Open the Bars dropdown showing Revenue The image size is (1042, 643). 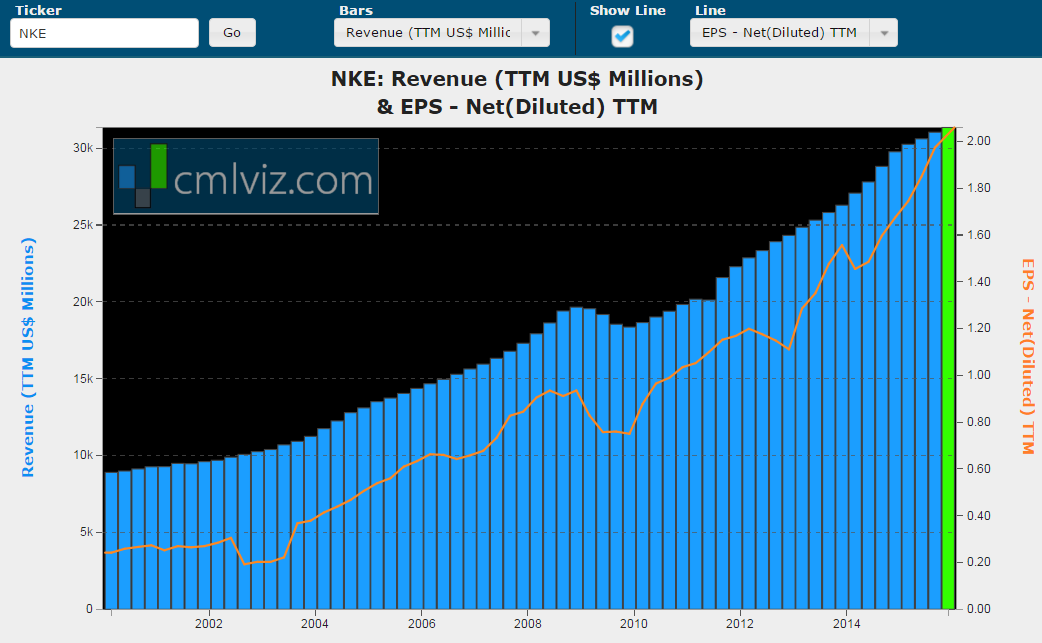coord(441,33)
